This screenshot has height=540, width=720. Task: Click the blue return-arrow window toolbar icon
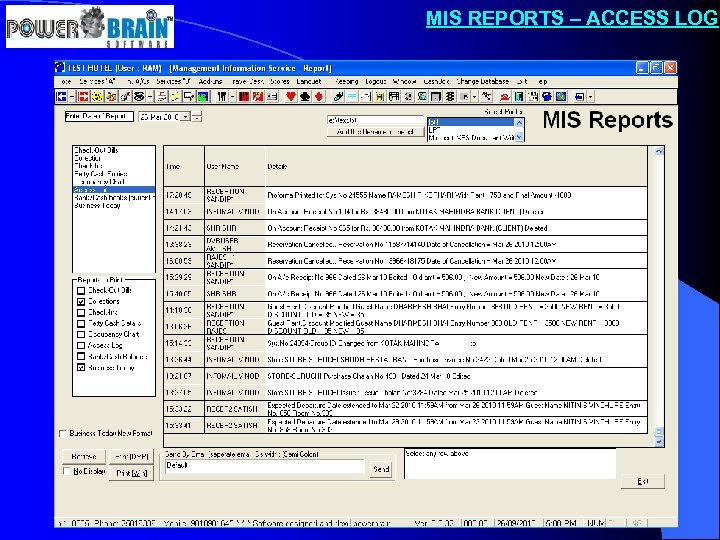click(x=579, y=96)
